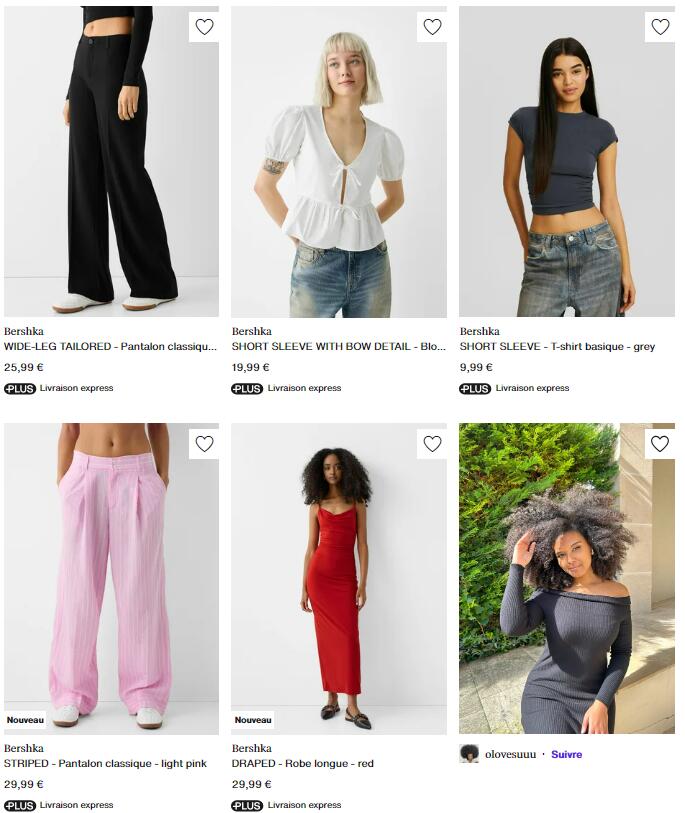Open WIDE-LEG TAILORED Pantalon classique product title
This screenshot has width=685, height=813.
coord(110,346)
